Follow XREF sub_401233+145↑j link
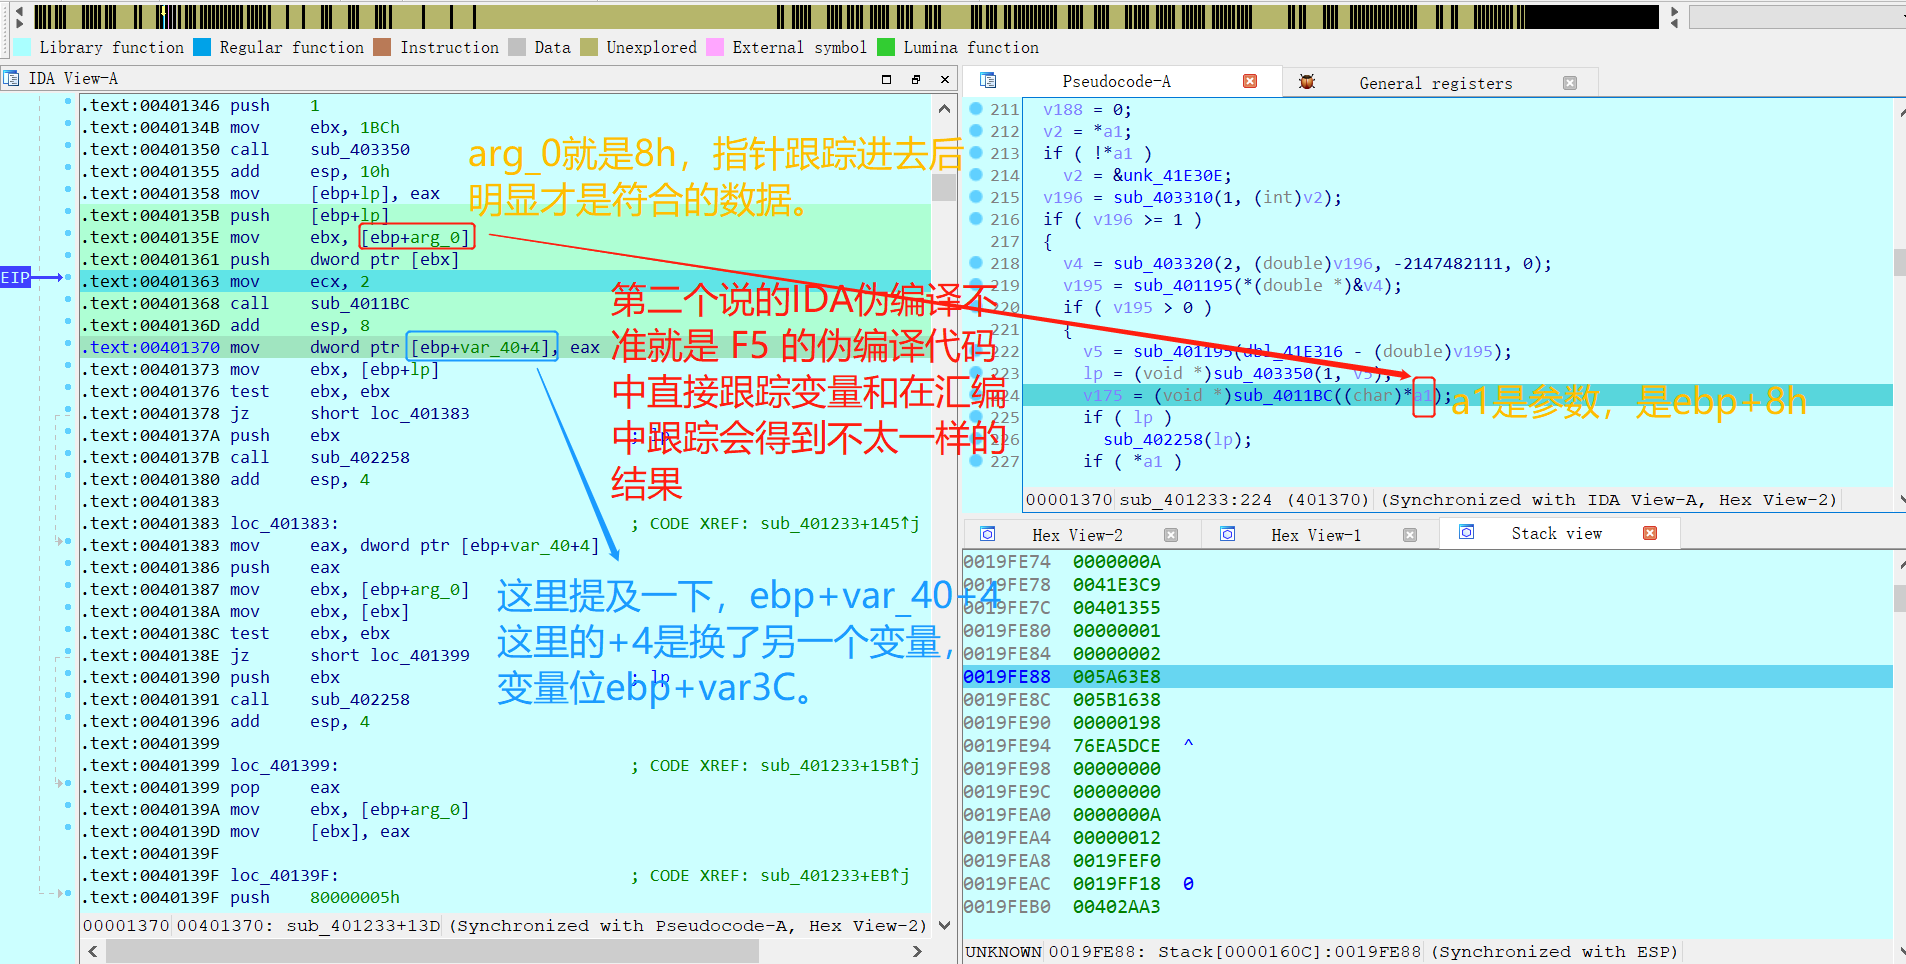The width and height of the screenshot is (1906, 964). pos(840,523)
